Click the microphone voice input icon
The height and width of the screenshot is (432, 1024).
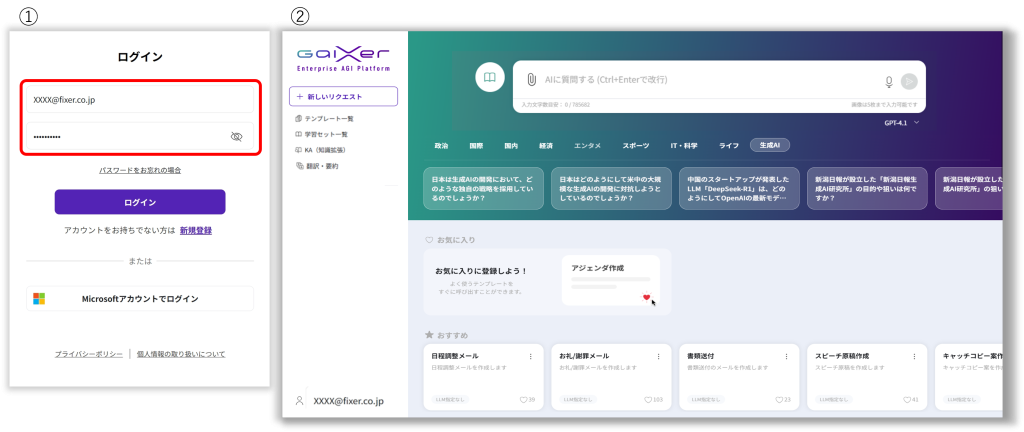click(888, 81)
